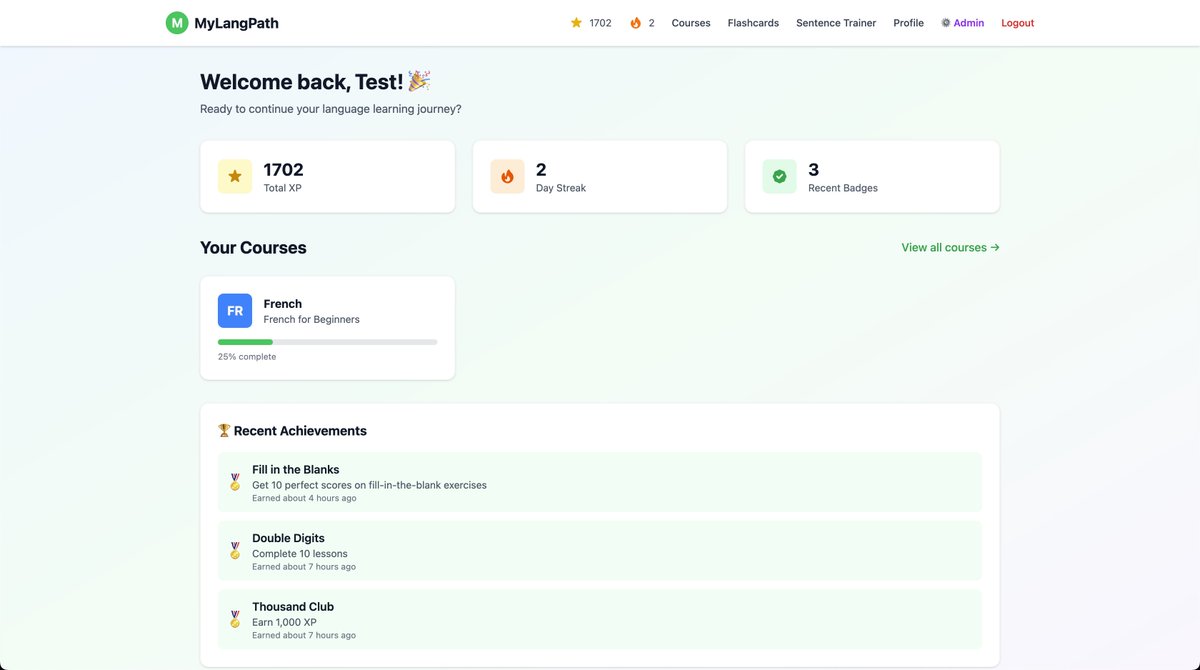Go to Sentence Trainer
Screen dimensions: 1200x670
[836, 23]
